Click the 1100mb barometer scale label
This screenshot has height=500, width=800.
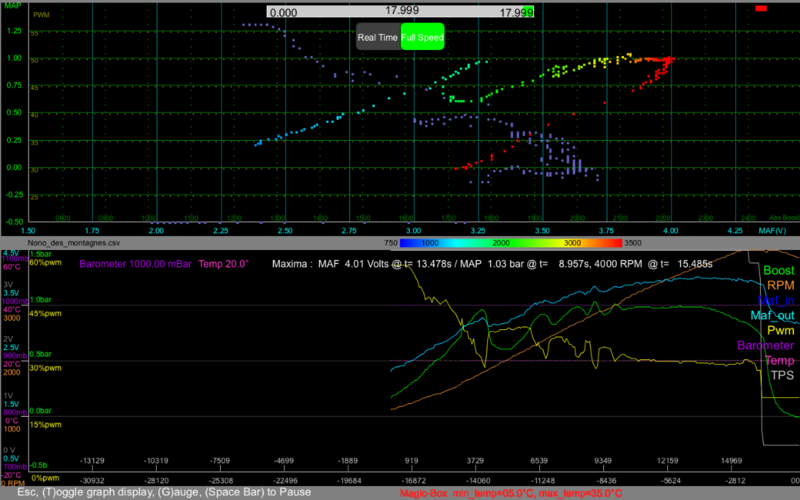click(x=15, y=259)
